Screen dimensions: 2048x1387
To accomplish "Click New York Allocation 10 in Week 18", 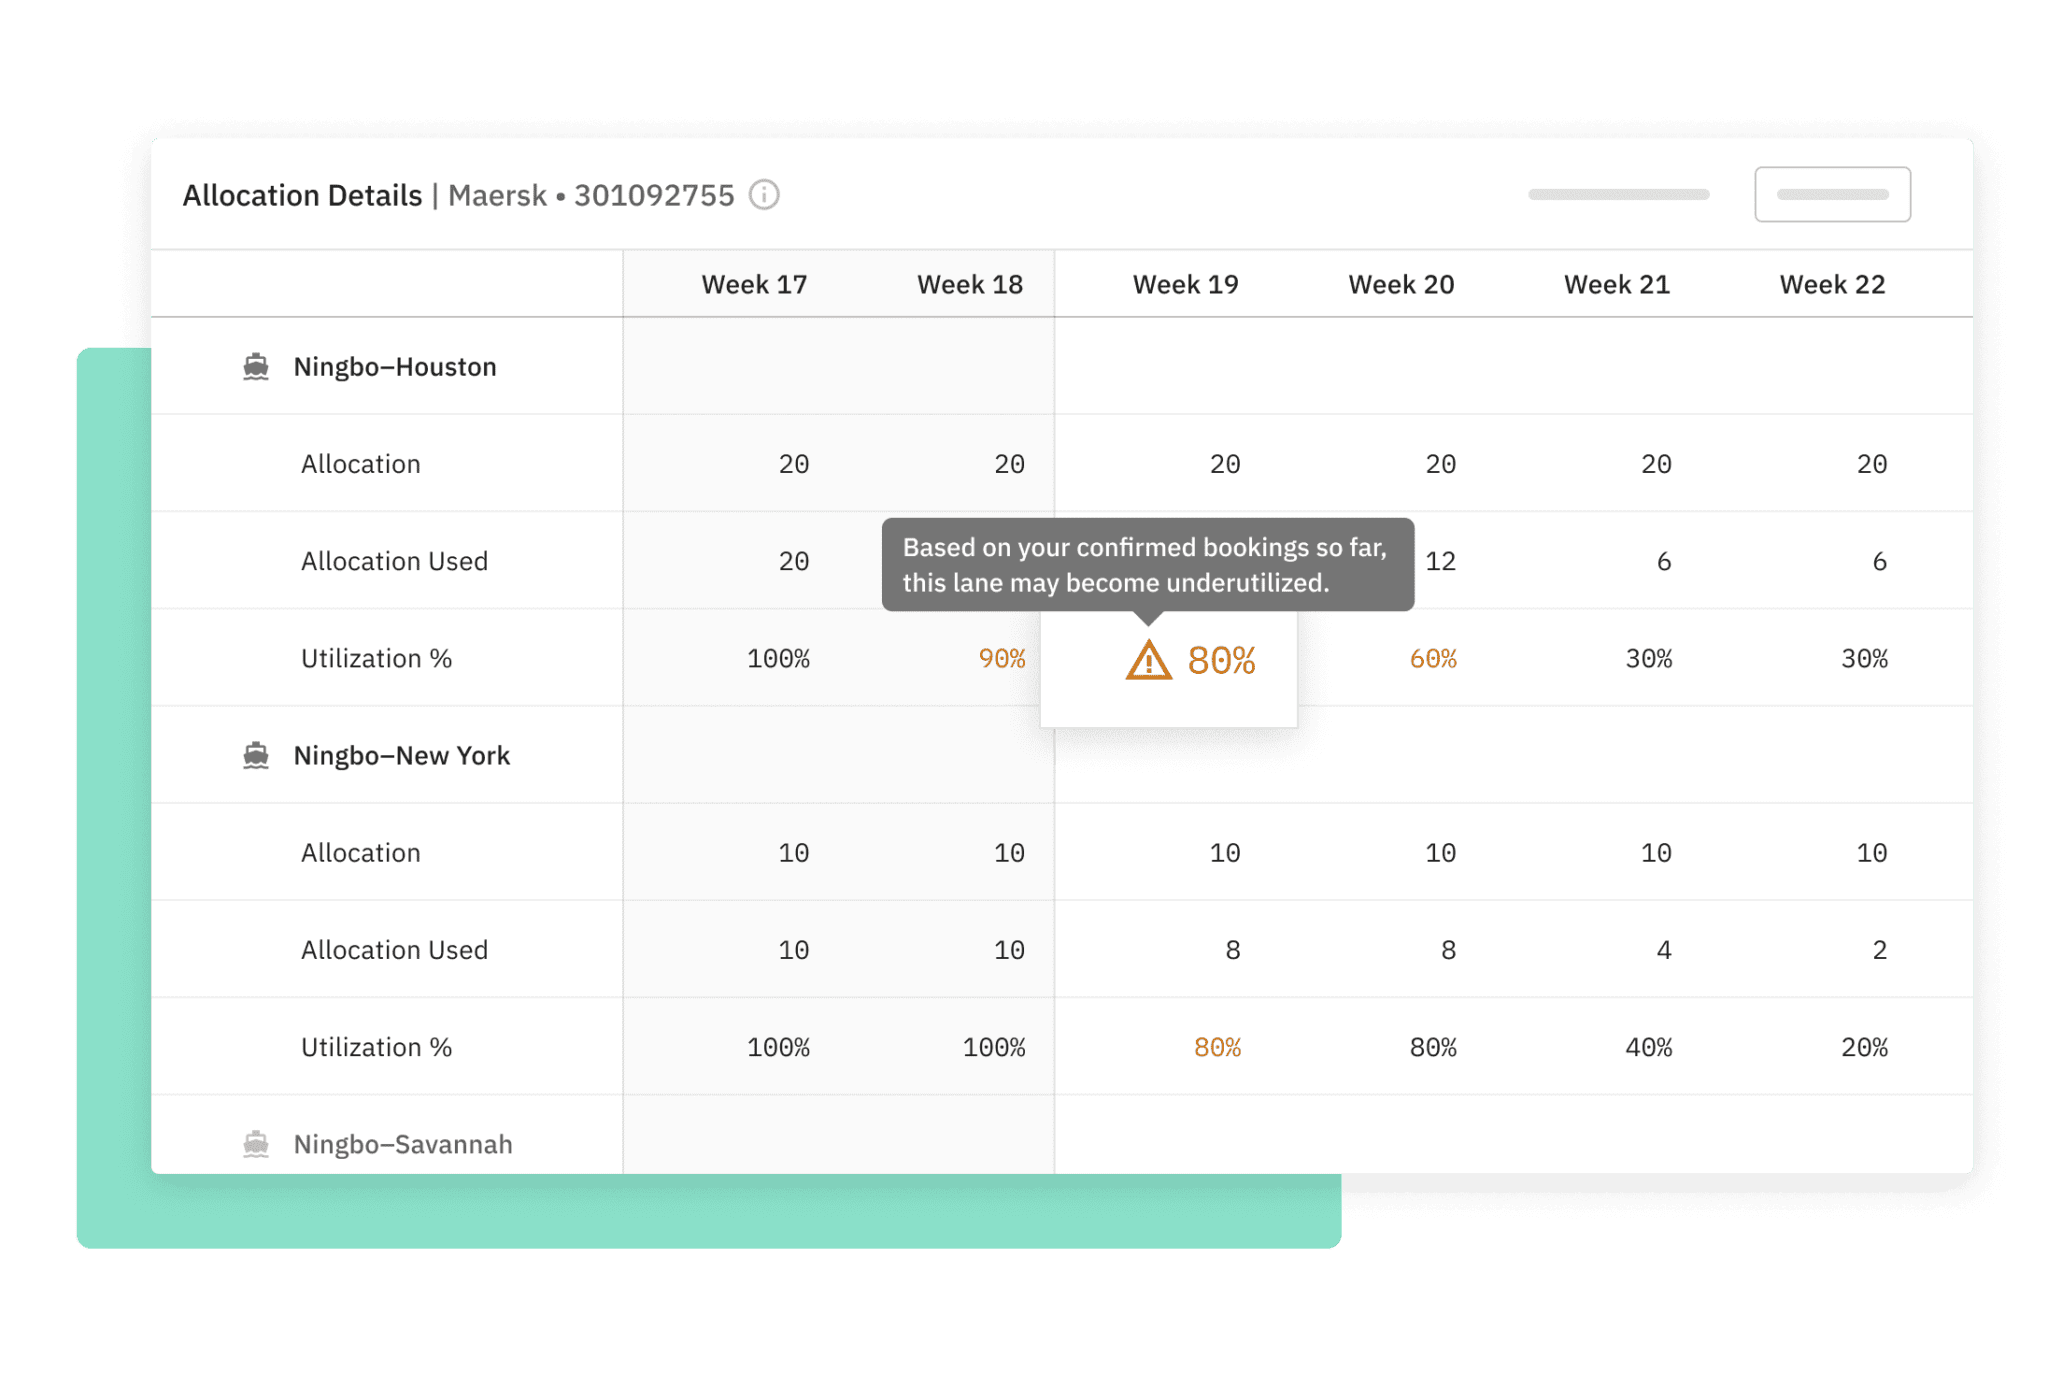I will pyautogui.click(x=1009, y=853).
